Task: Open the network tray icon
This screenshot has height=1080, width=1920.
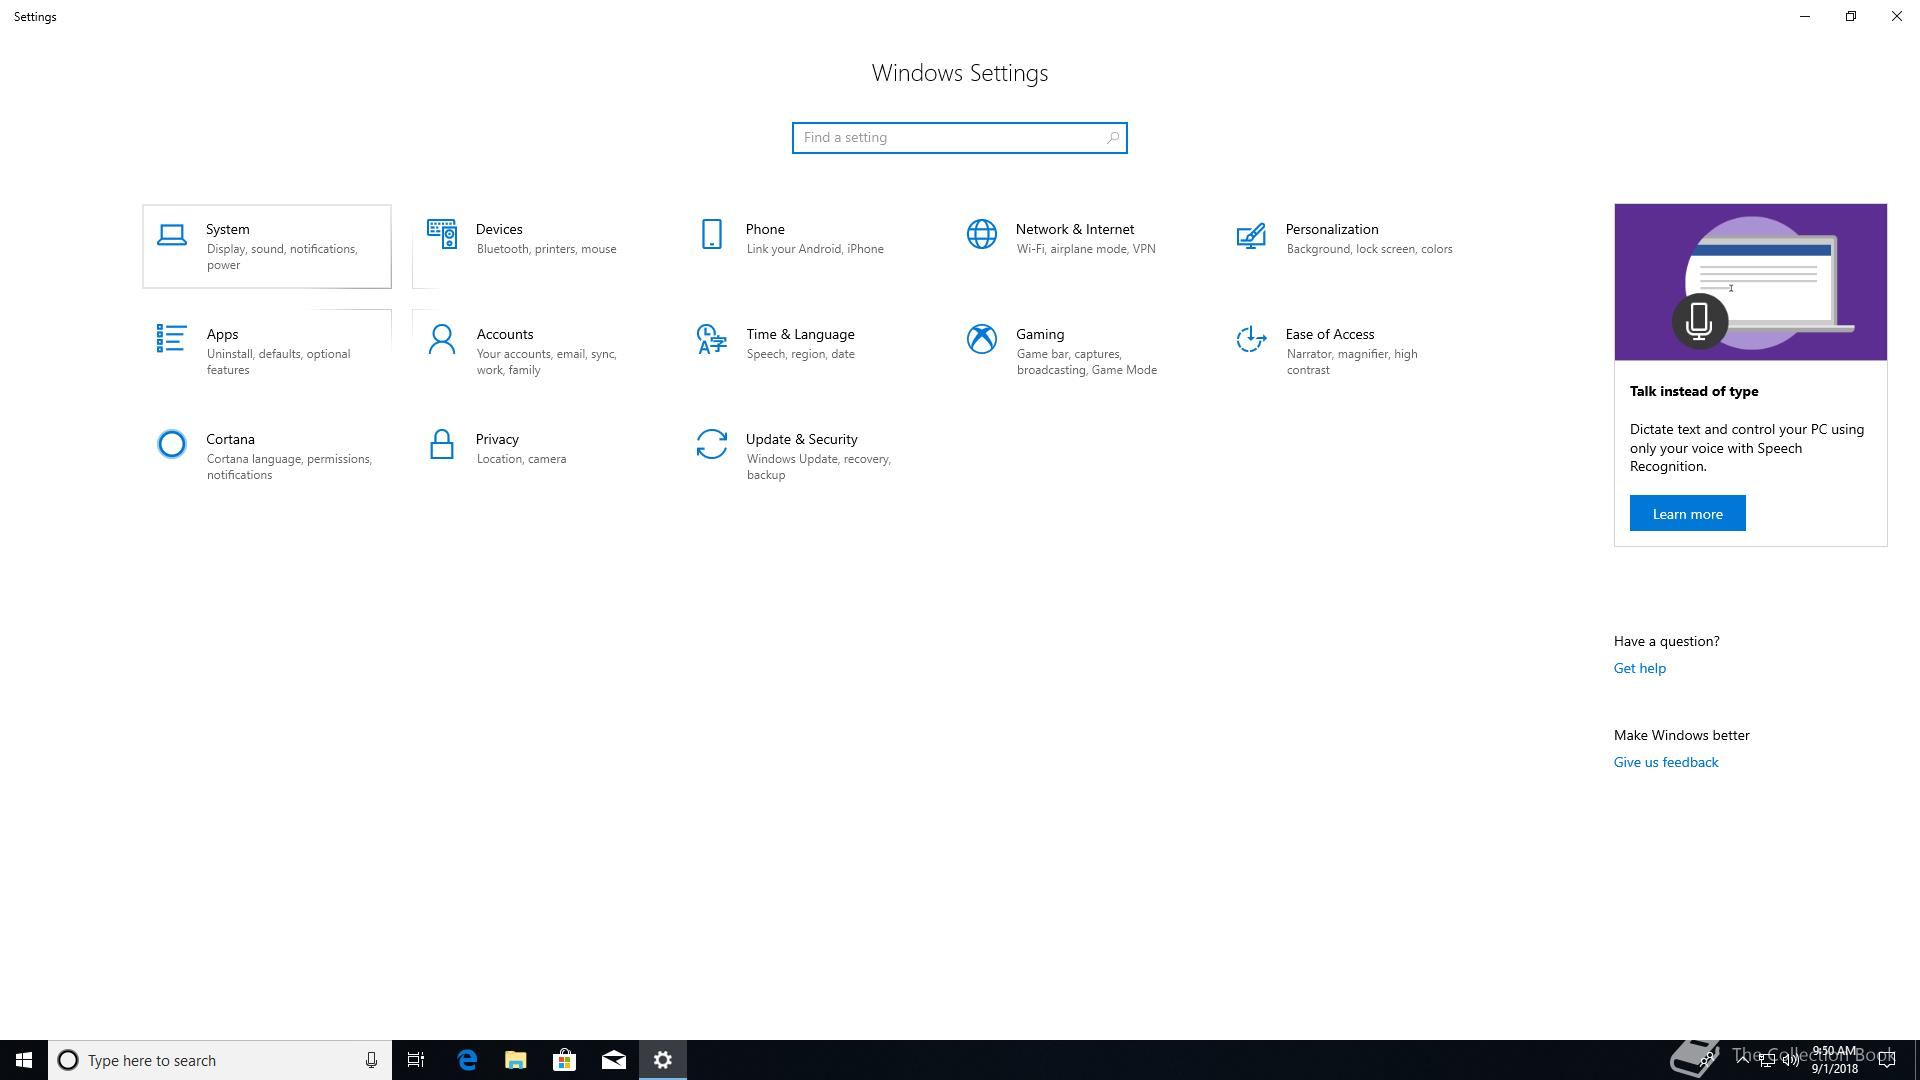Action: tap(1767, 1060)
